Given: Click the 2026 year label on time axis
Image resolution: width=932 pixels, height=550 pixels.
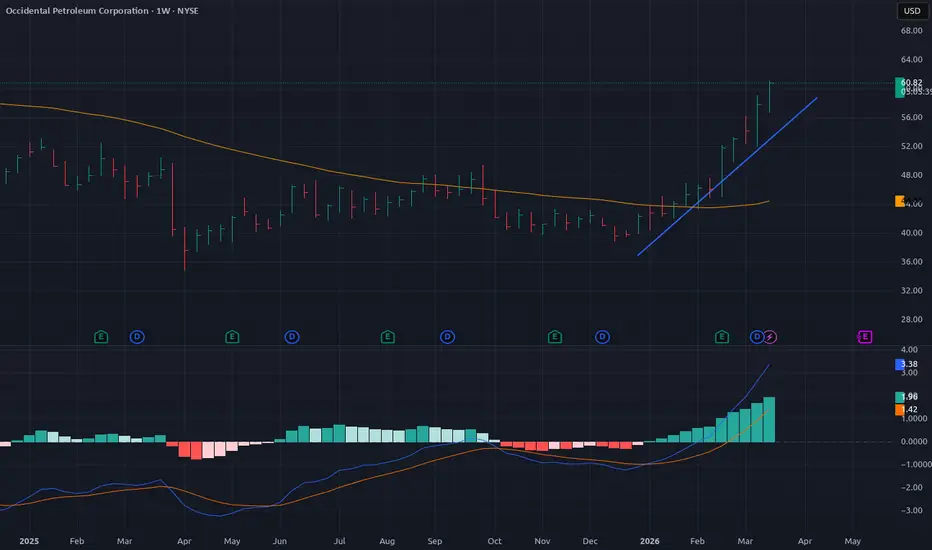Looking at the screenshot, I should tap(650, 541).
